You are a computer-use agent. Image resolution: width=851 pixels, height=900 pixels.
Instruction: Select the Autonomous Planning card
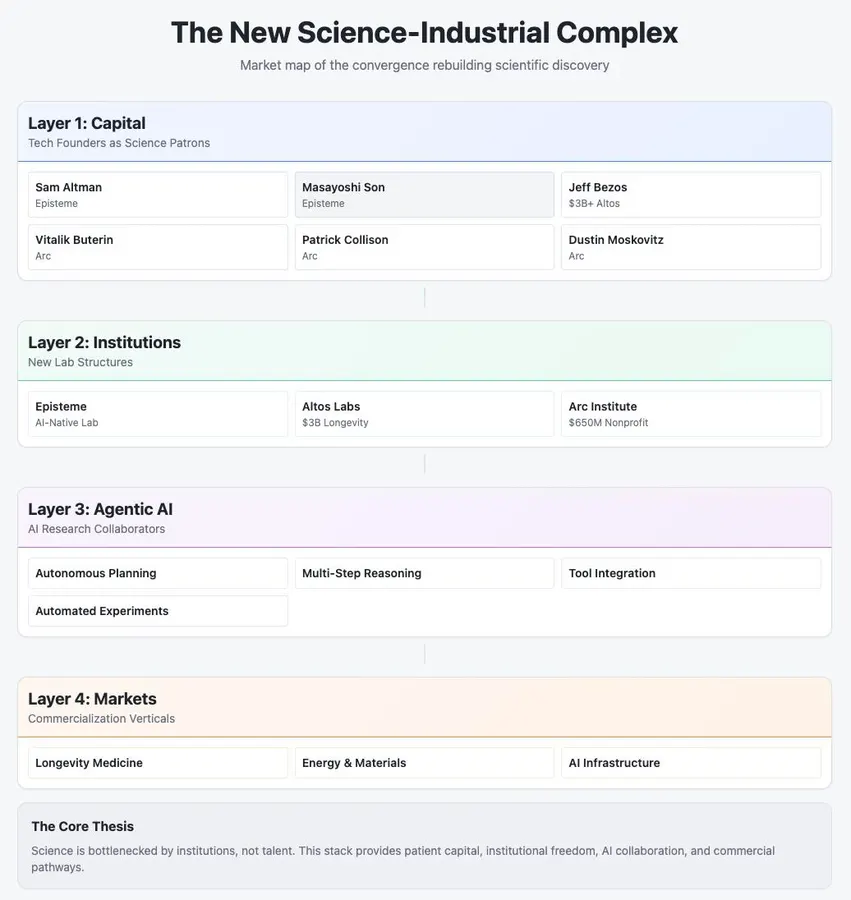158,573
